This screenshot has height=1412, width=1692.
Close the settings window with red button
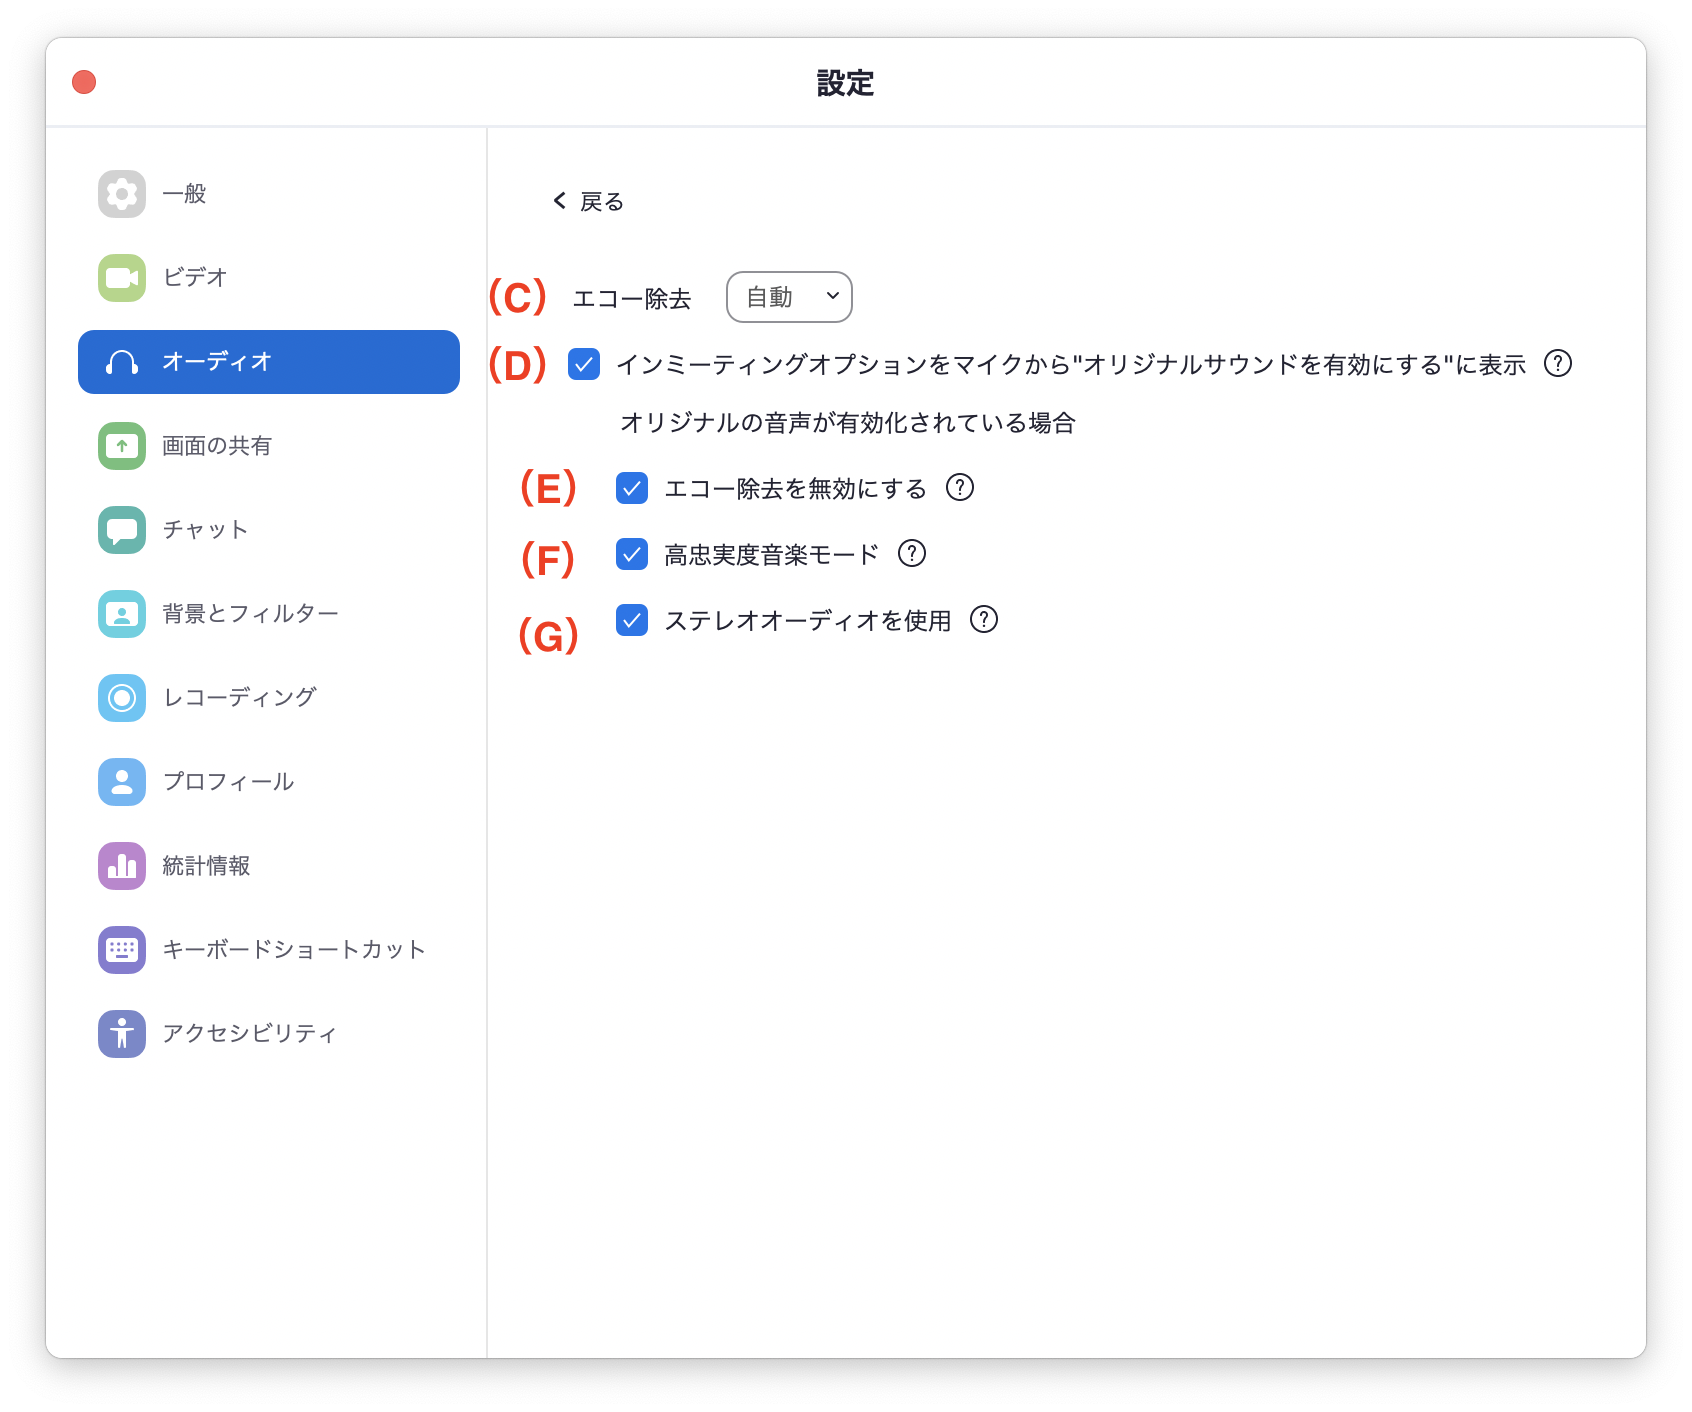click(84, 82)
